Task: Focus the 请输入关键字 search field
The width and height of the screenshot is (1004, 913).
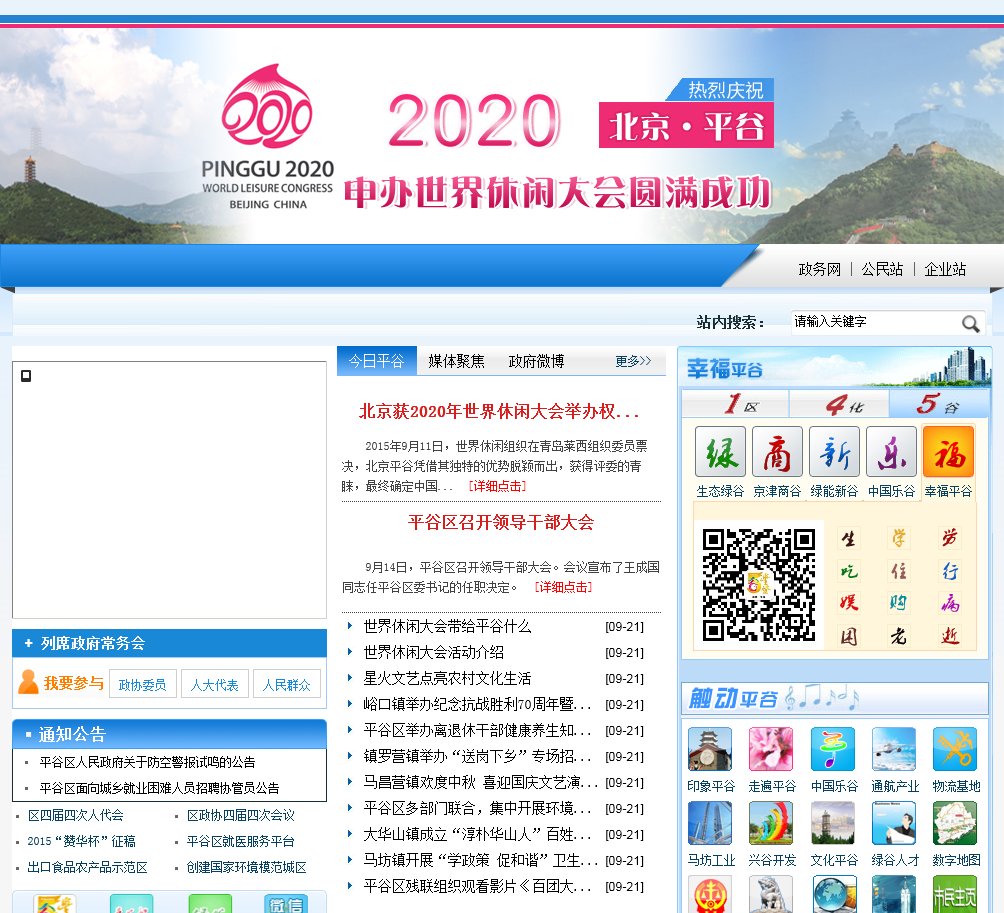Action: (876, 322)
